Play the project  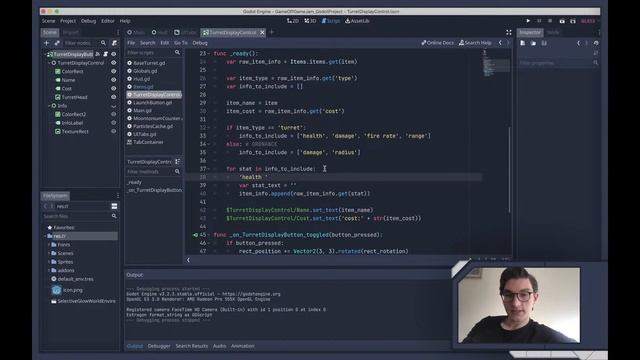coord(528,21)
